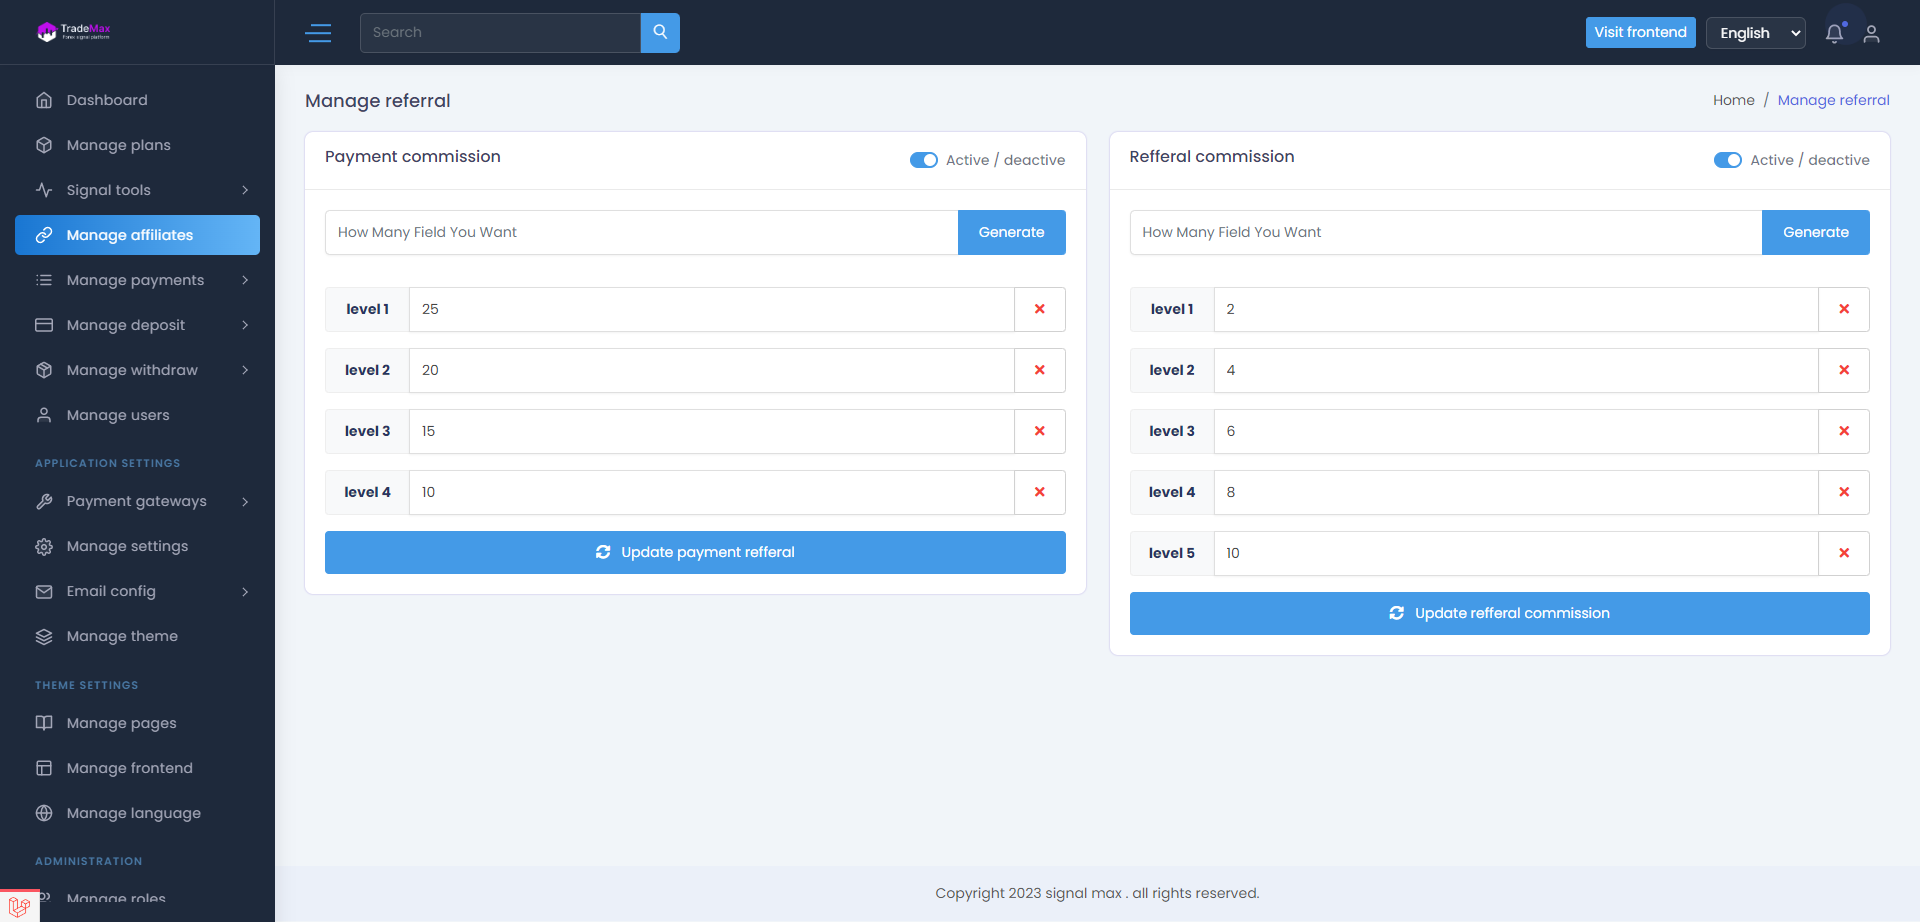
Task: Click the hamburger menu icon
Action: pos(318,33)
